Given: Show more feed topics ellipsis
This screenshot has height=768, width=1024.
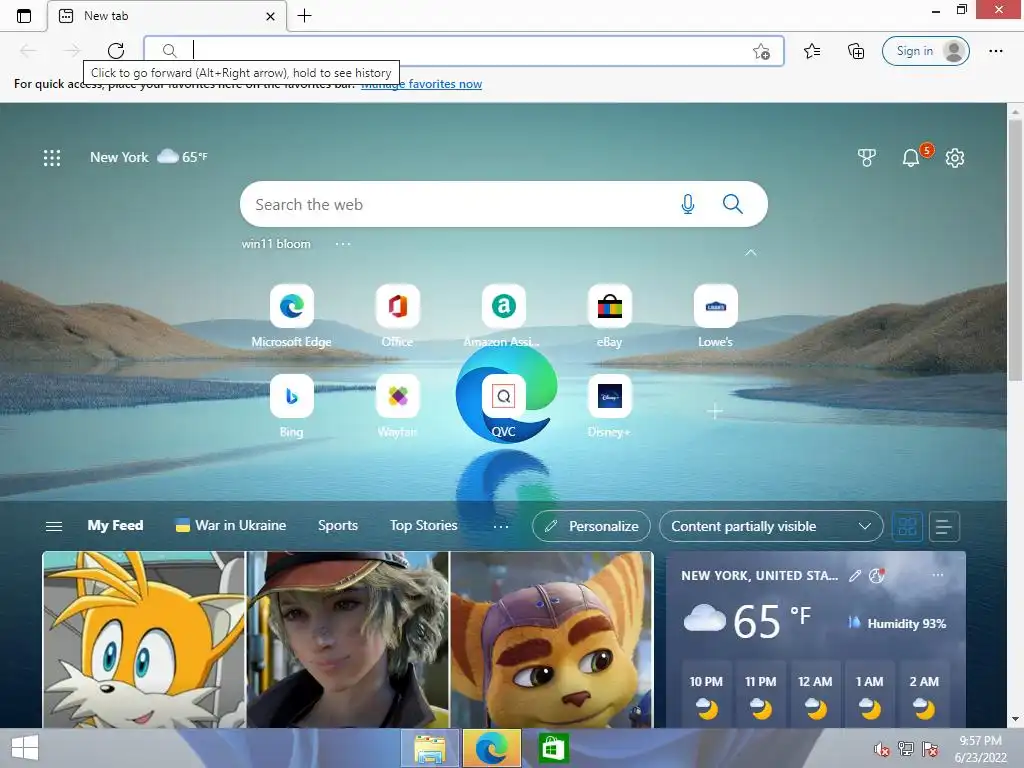Looking at the screenshot, I should tap(501, 526).
